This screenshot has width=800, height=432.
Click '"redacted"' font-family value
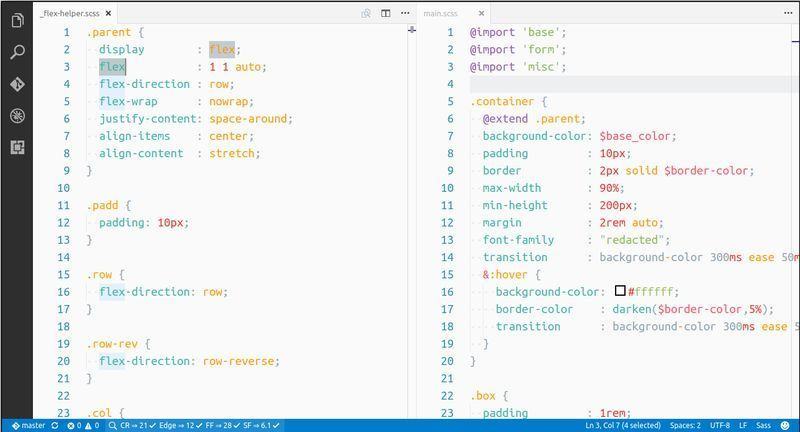pyautogui.click(x=632, y=240)
